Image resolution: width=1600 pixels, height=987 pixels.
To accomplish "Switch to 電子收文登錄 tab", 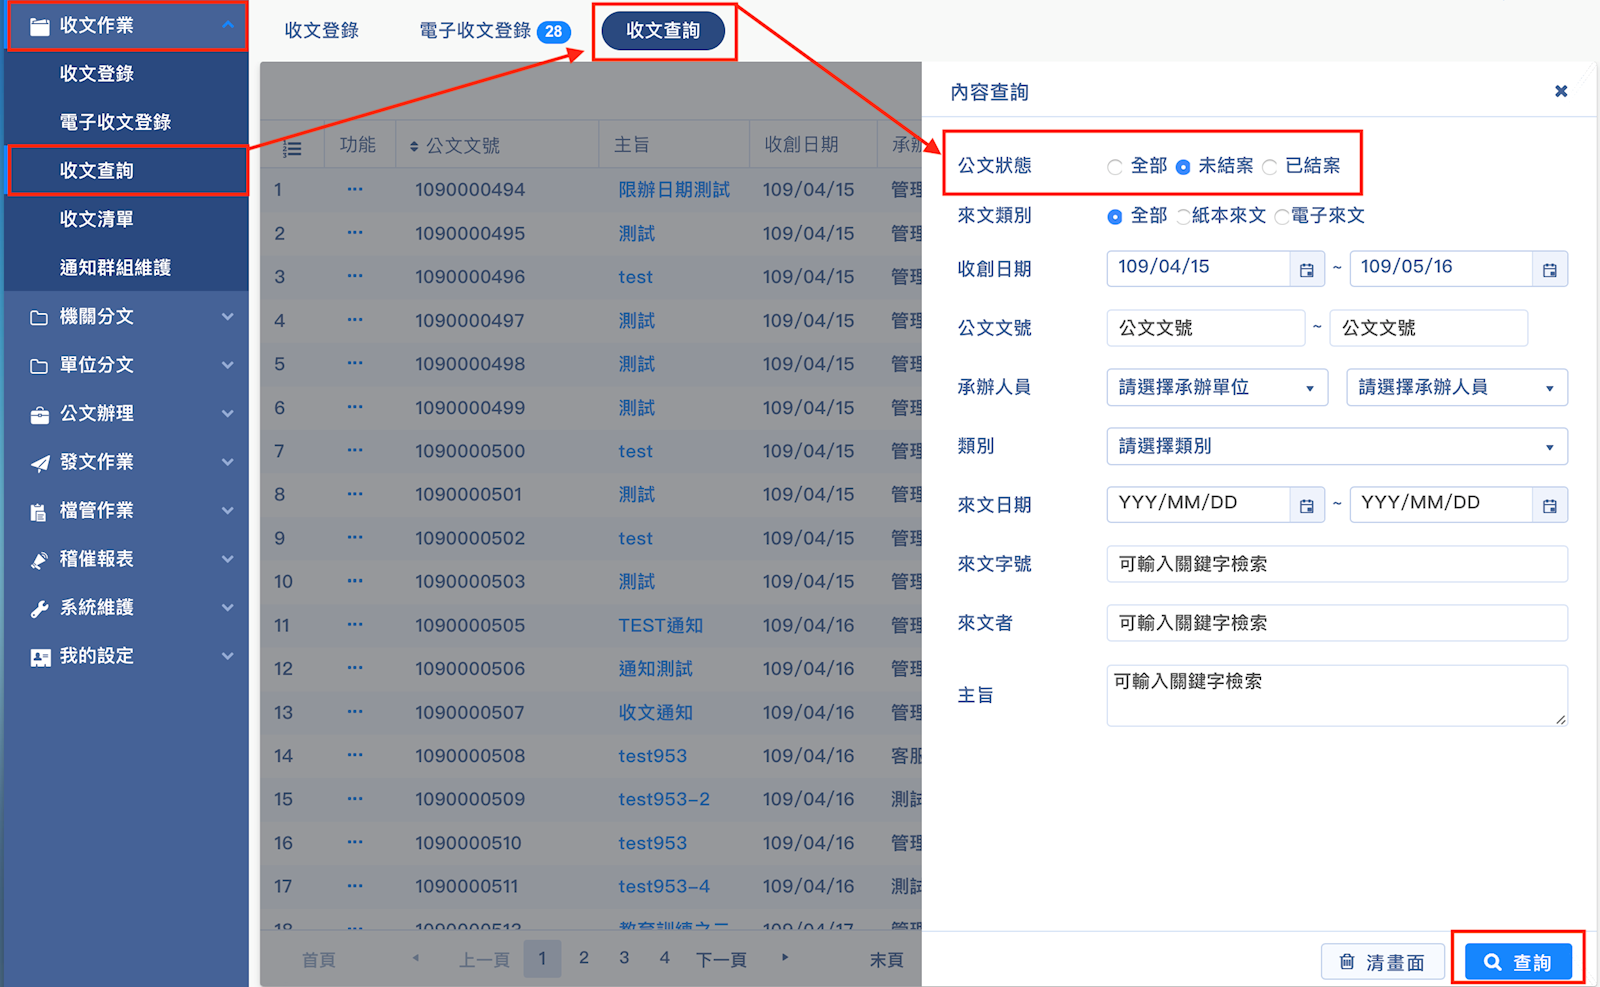I will [493, 31].
